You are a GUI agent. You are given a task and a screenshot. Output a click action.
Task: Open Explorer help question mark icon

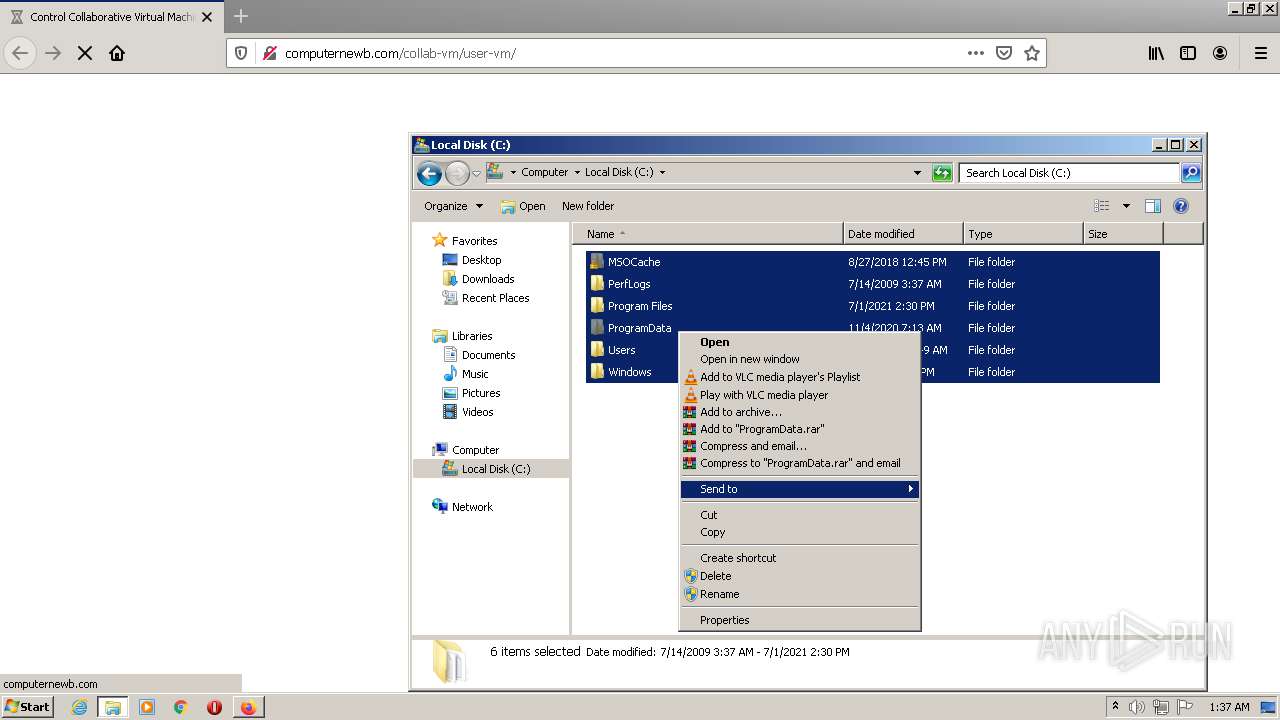pyautogui.click(x=1181, y=206)
